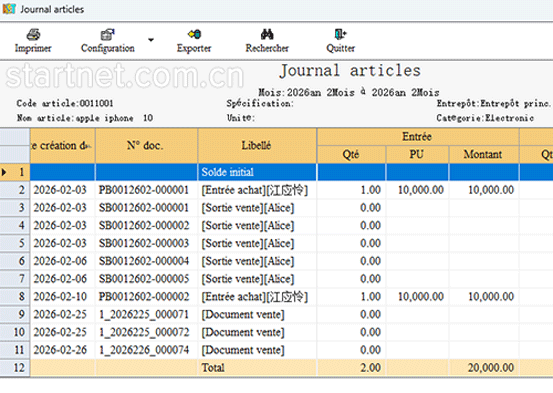The width and height of the screenshot is (553, 393).
Task: Click document SB0012602-000005 cell
Action: click(146, 279)
